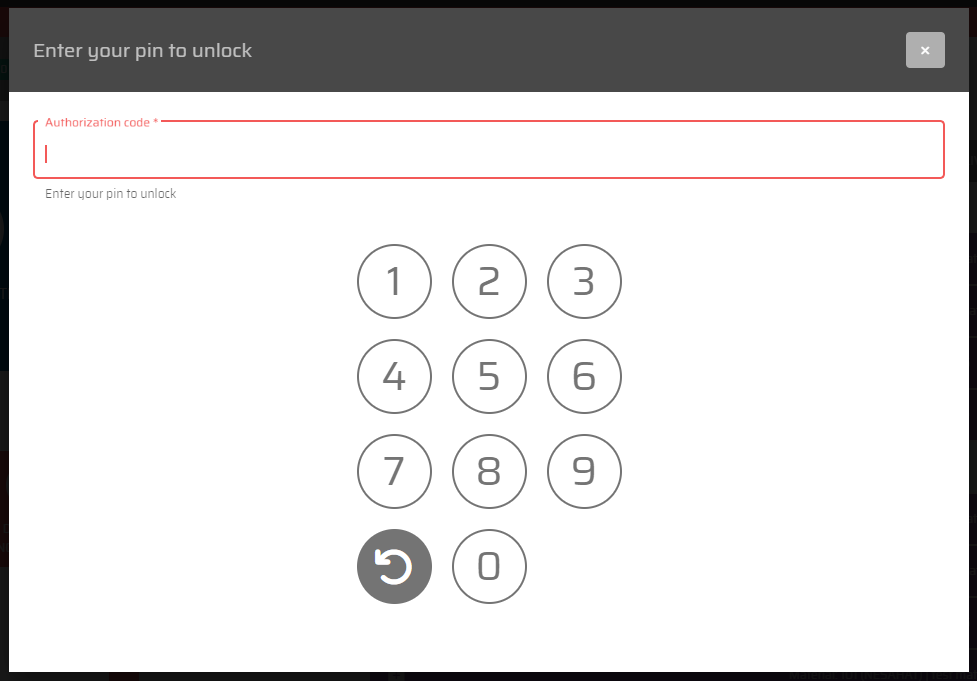Click the dimmed backdrop below the dialog
The image size is (977, 681).
coord(489,677)
